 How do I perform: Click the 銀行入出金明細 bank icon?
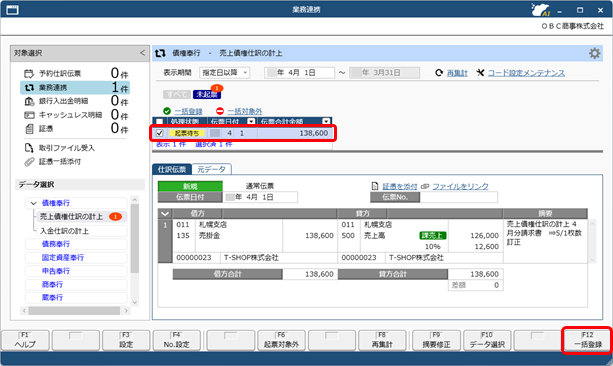[29, 101]
